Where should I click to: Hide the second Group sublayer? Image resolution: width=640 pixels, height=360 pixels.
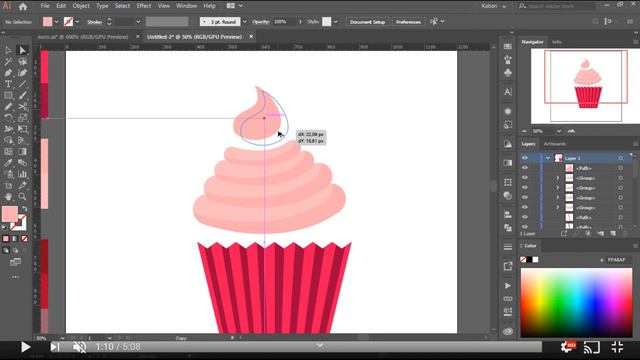(525, 188)
